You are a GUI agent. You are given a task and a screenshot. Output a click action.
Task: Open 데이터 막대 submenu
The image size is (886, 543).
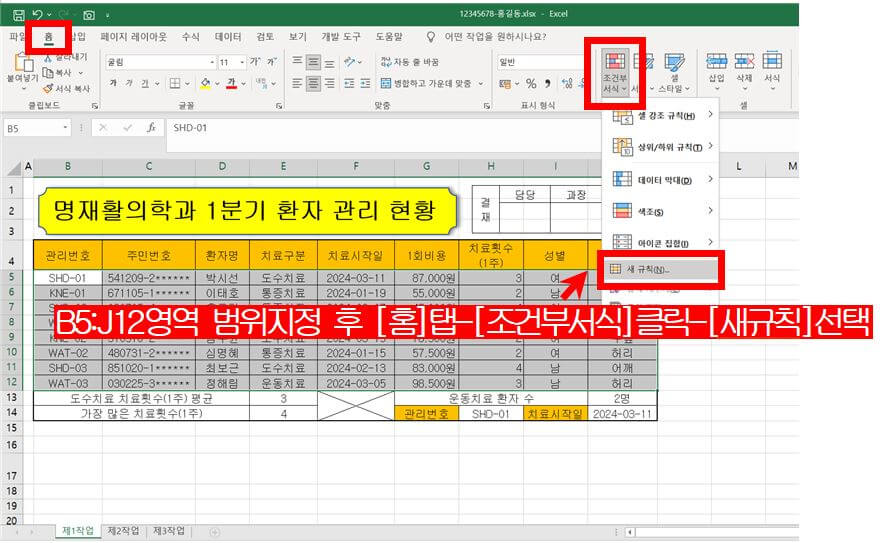662,180
